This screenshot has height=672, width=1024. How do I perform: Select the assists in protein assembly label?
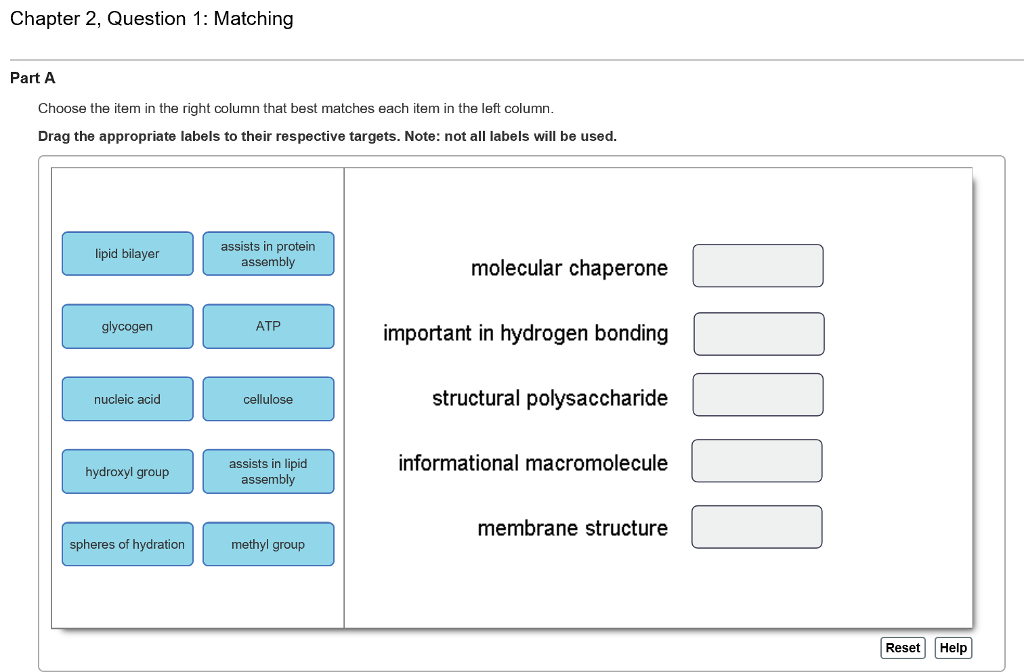268,253
